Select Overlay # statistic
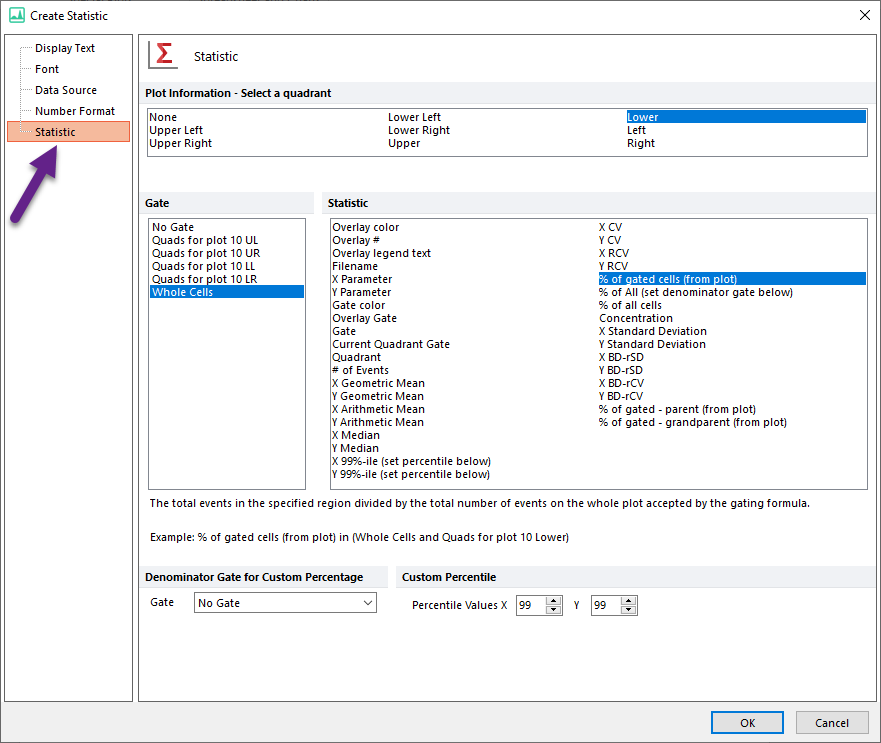This screenshot has width=881, height=743. coord(356,240)
